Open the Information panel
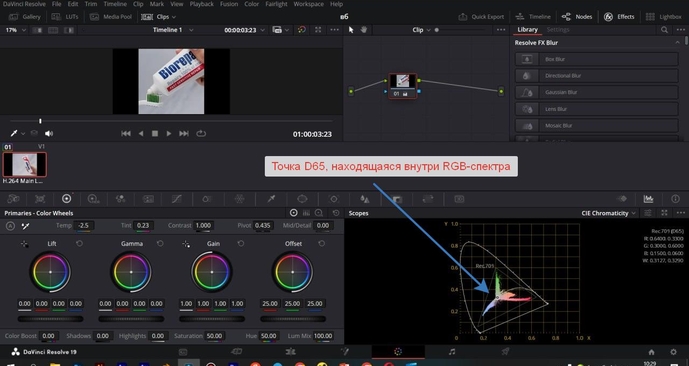The width and height of the screenshot is (689, 366). coord(675,199)
